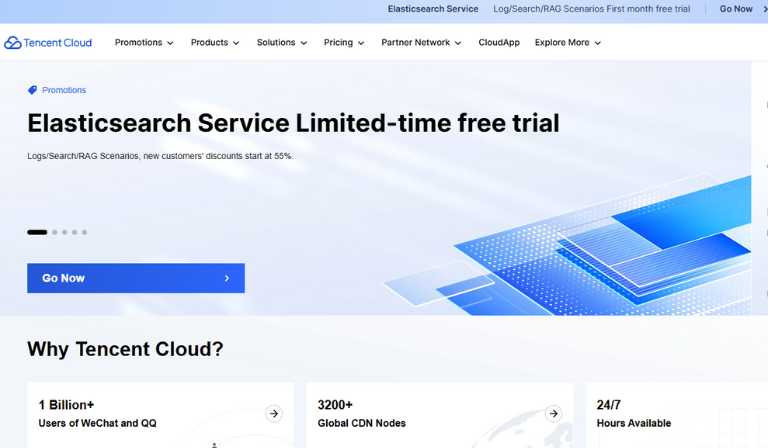Click Go Now in the top banner
Viewport: 768px width, 448px height.
pyautogui.click(x=736, y=9)
